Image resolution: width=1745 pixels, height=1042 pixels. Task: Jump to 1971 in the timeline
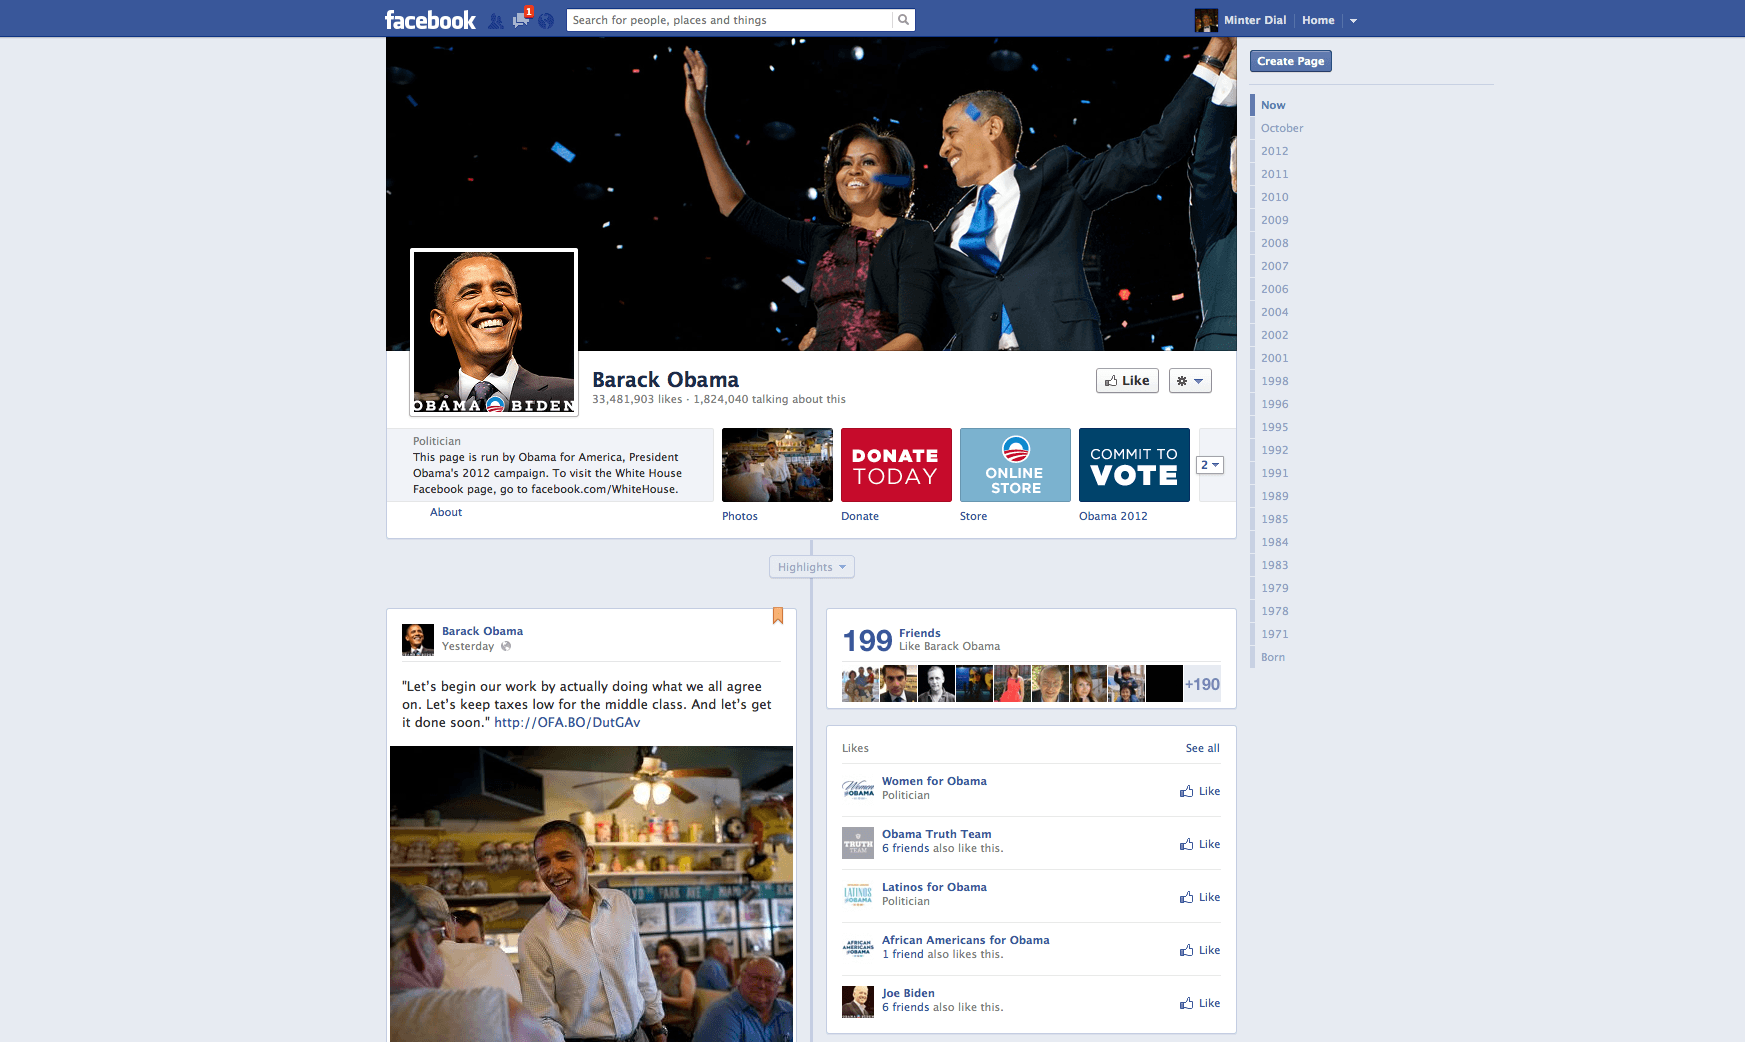click(1275, 634)
